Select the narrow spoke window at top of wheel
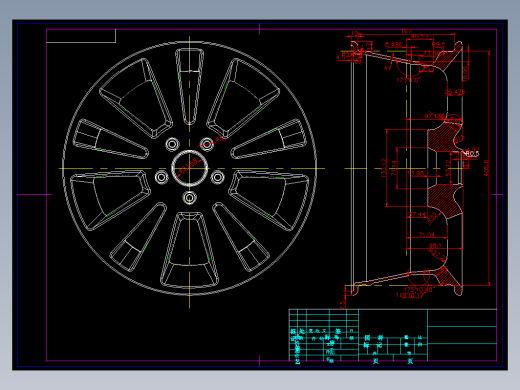Image resolution: width=520 pixels, height=390 pixels. pyautogui.click(x=189, y=87)
